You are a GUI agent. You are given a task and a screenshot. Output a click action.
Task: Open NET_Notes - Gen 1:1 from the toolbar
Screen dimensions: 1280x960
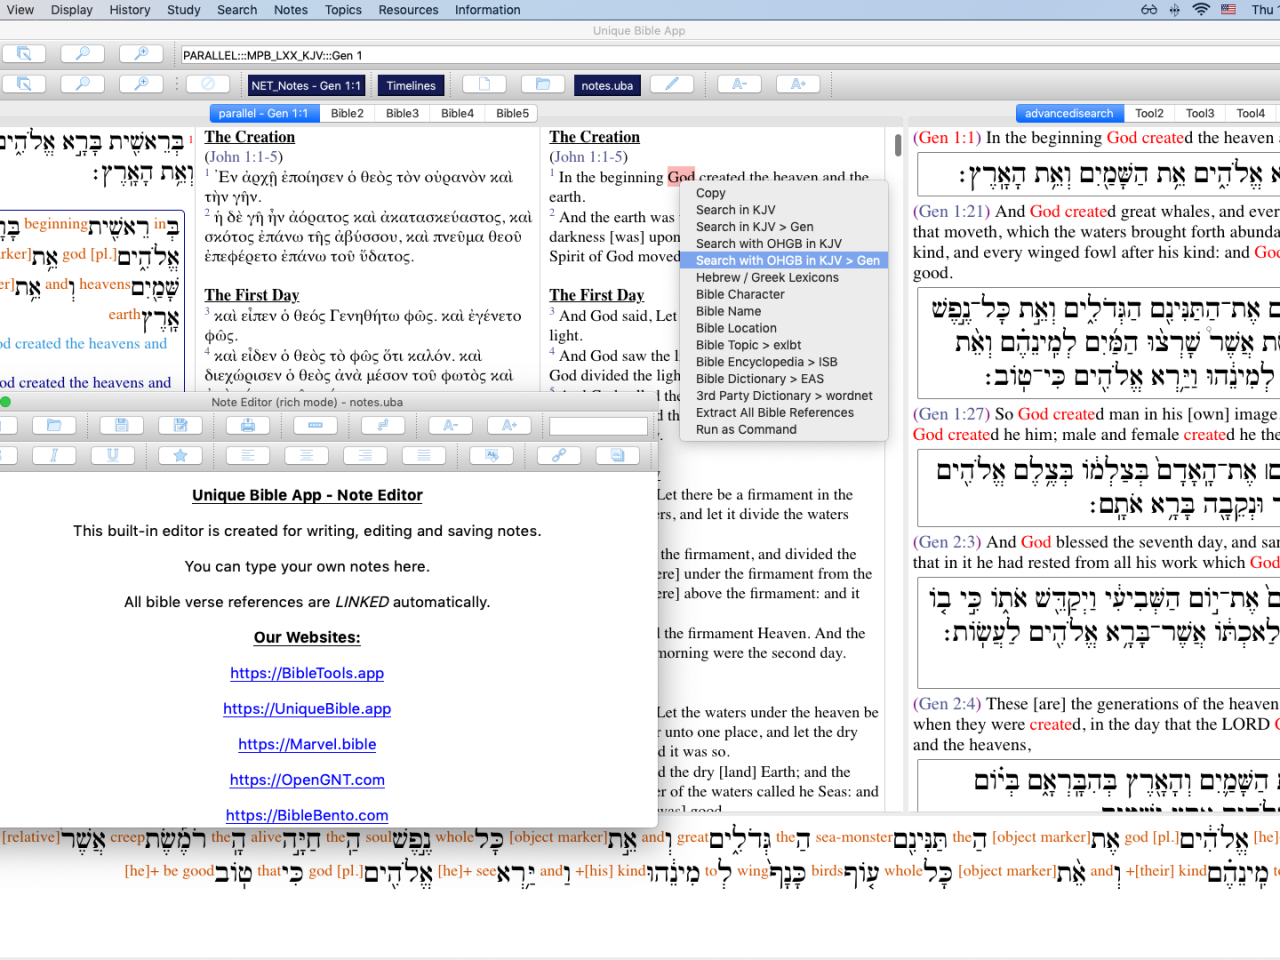(305, 85)
